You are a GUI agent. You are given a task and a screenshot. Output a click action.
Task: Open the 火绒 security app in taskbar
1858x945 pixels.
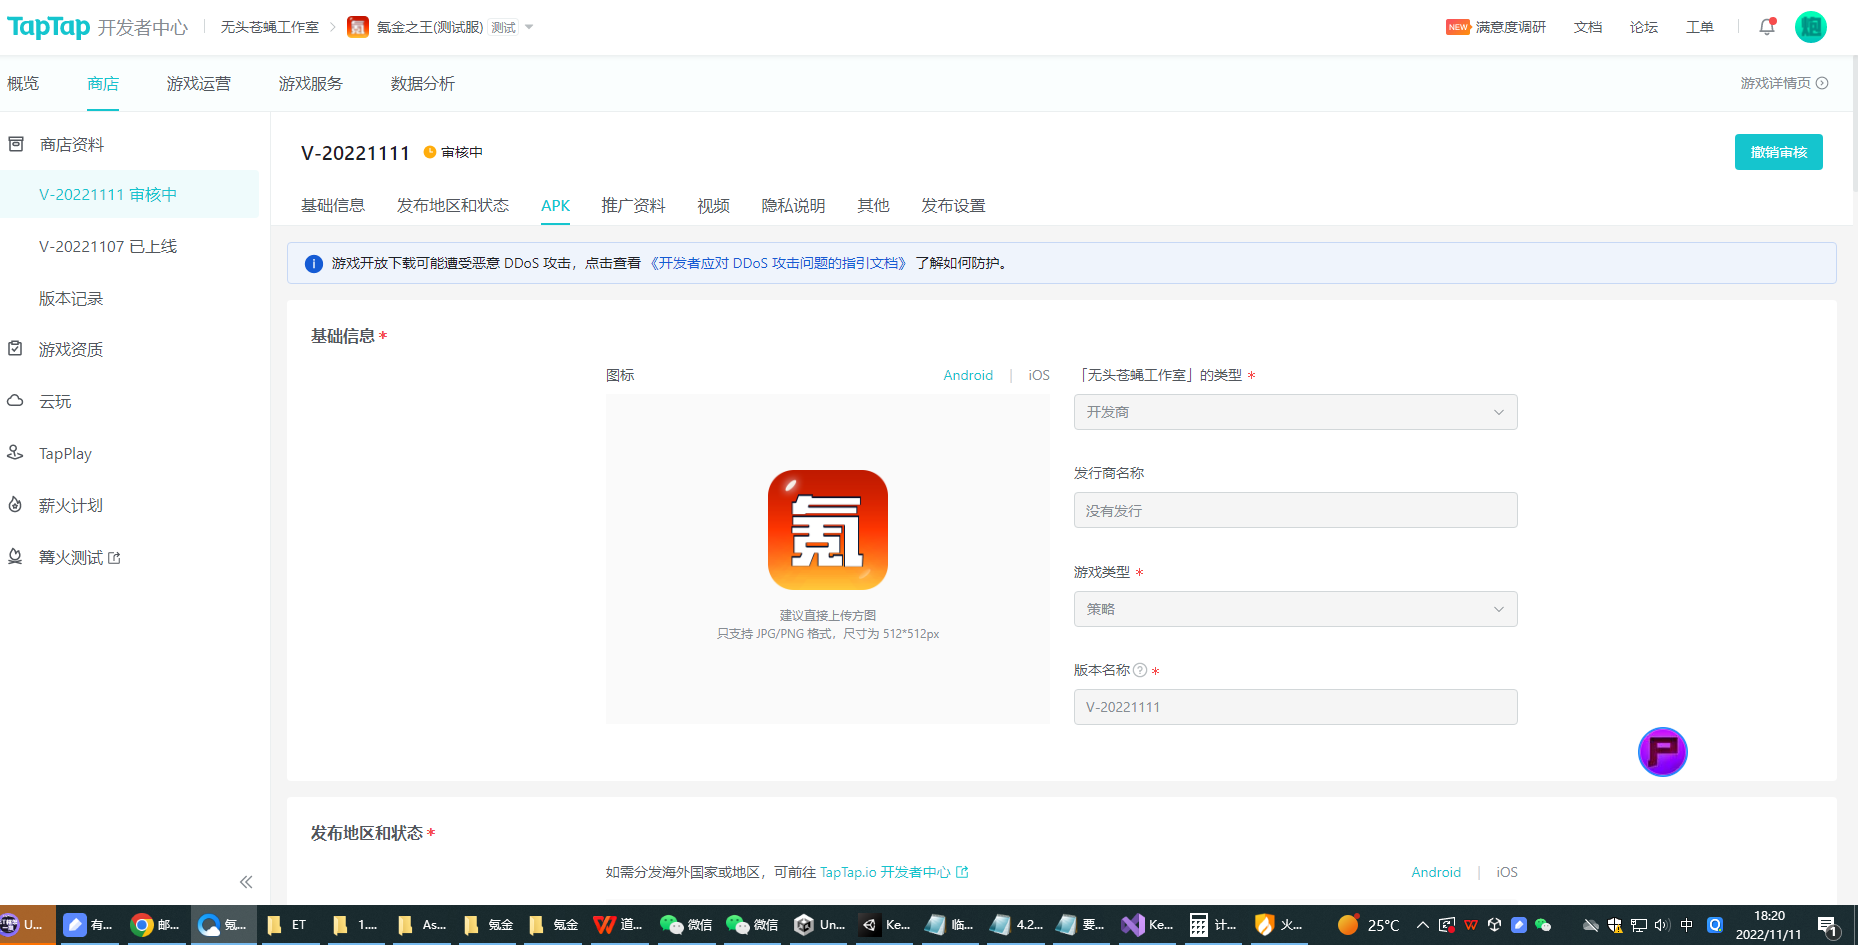coord(1279,925)
